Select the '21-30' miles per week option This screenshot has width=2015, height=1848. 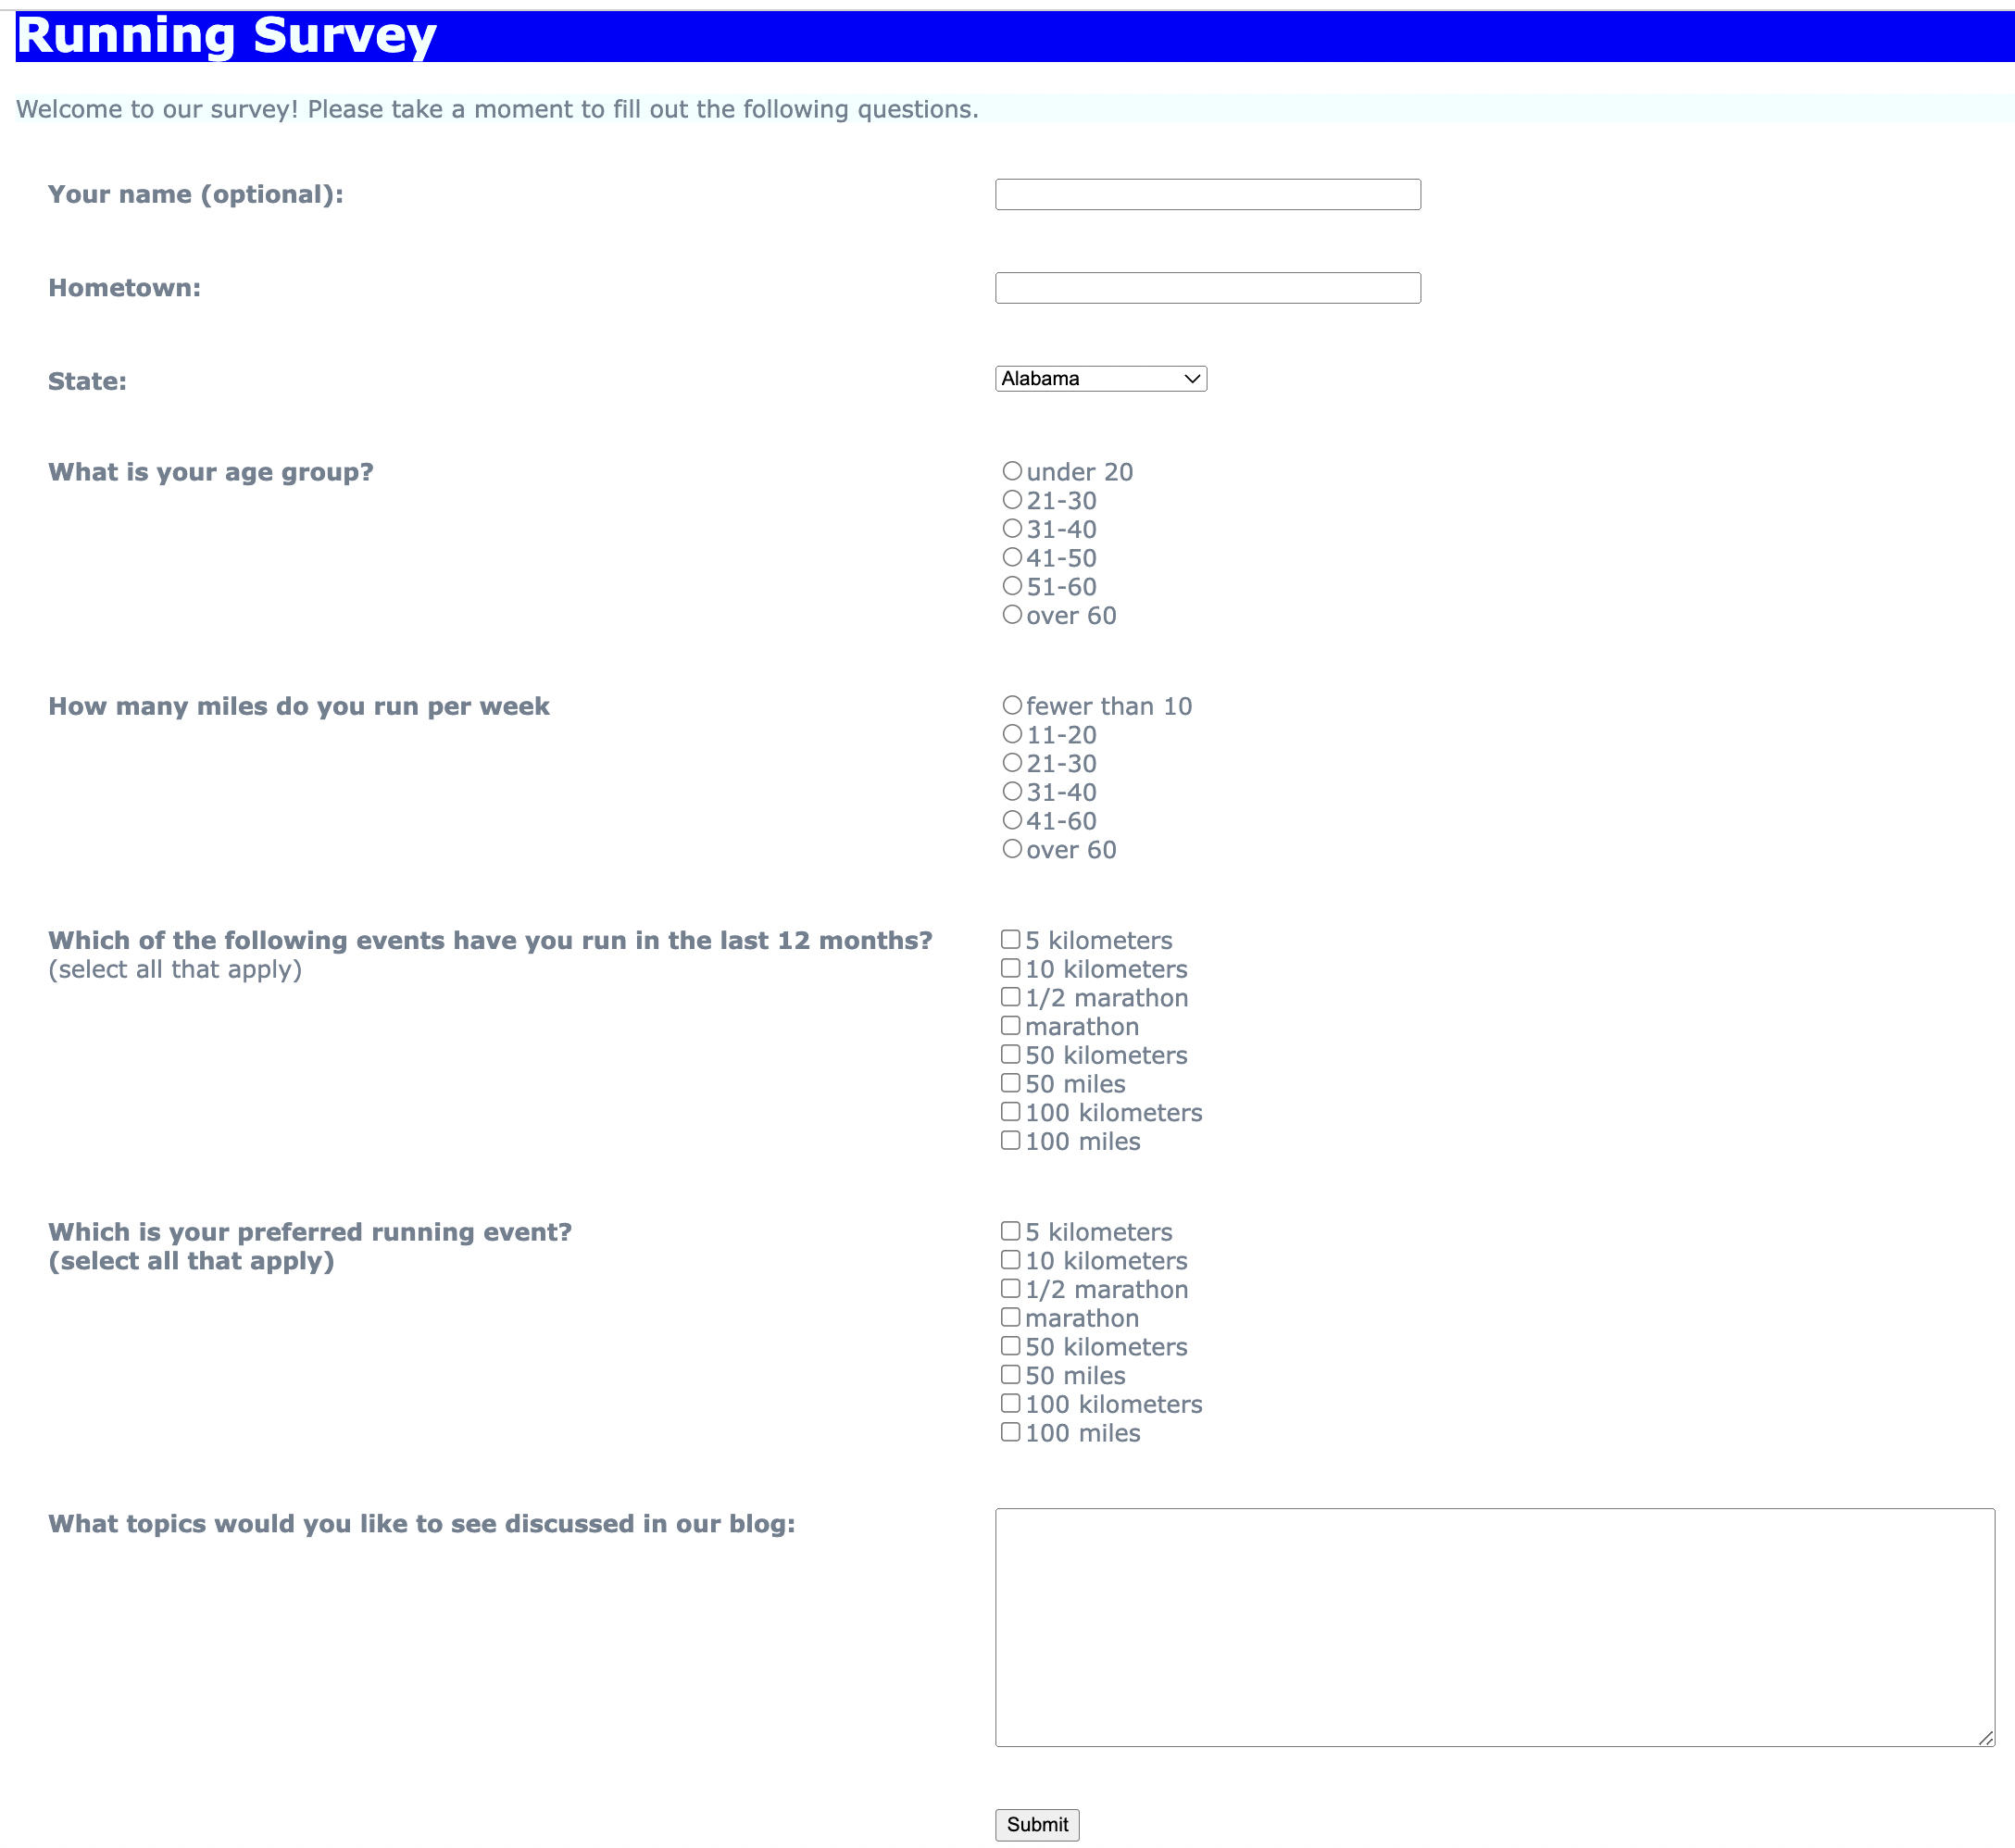coord(1009,764)
